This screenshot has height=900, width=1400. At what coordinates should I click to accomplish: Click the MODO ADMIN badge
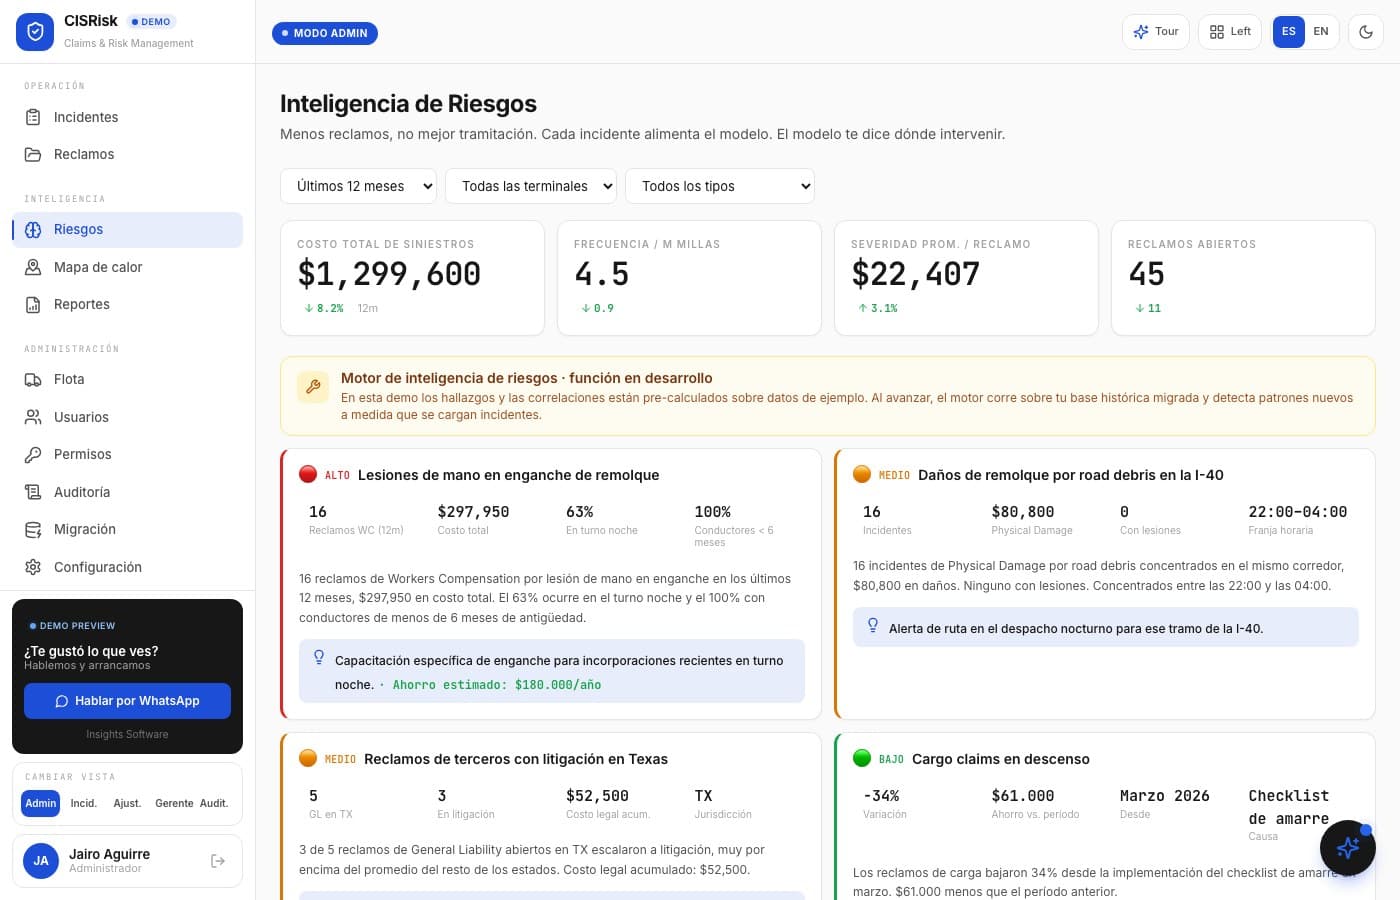(x=325, y=33)
